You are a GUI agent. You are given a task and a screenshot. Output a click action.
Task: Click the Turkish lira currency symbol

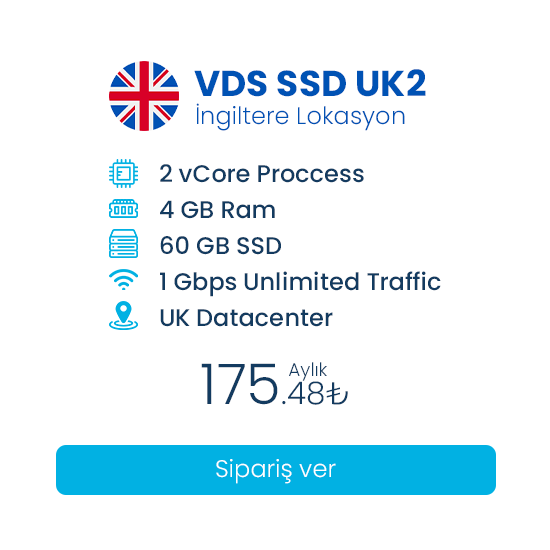click(337, 394)
